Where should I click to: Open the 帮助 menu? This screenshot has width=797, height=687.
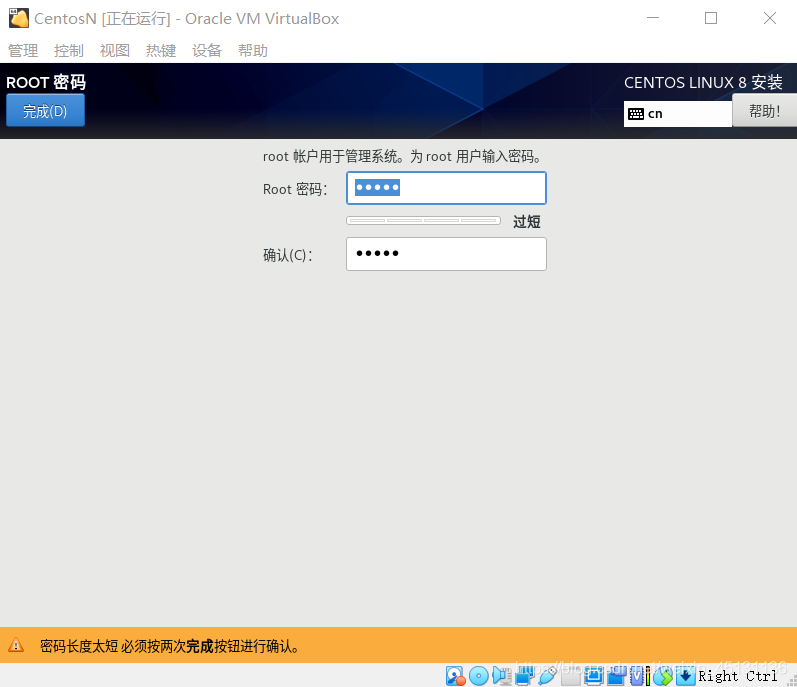253,50
